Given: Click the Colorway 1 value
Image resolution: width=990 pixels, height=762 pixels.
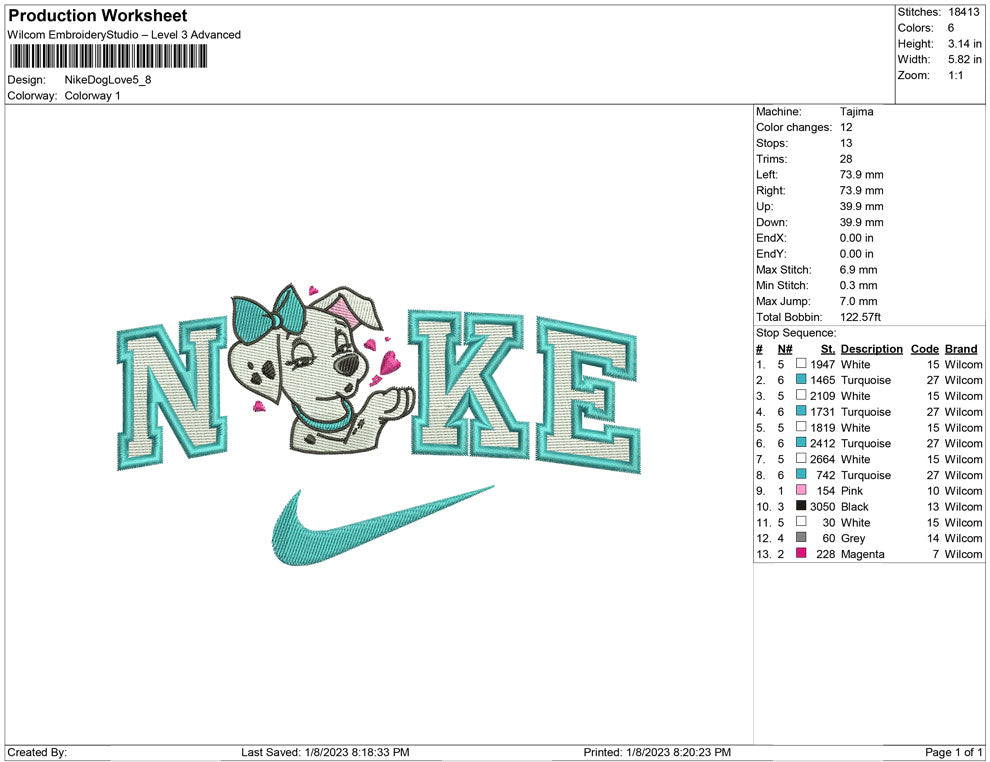Looking at the screenshot, I should [92, 95].
